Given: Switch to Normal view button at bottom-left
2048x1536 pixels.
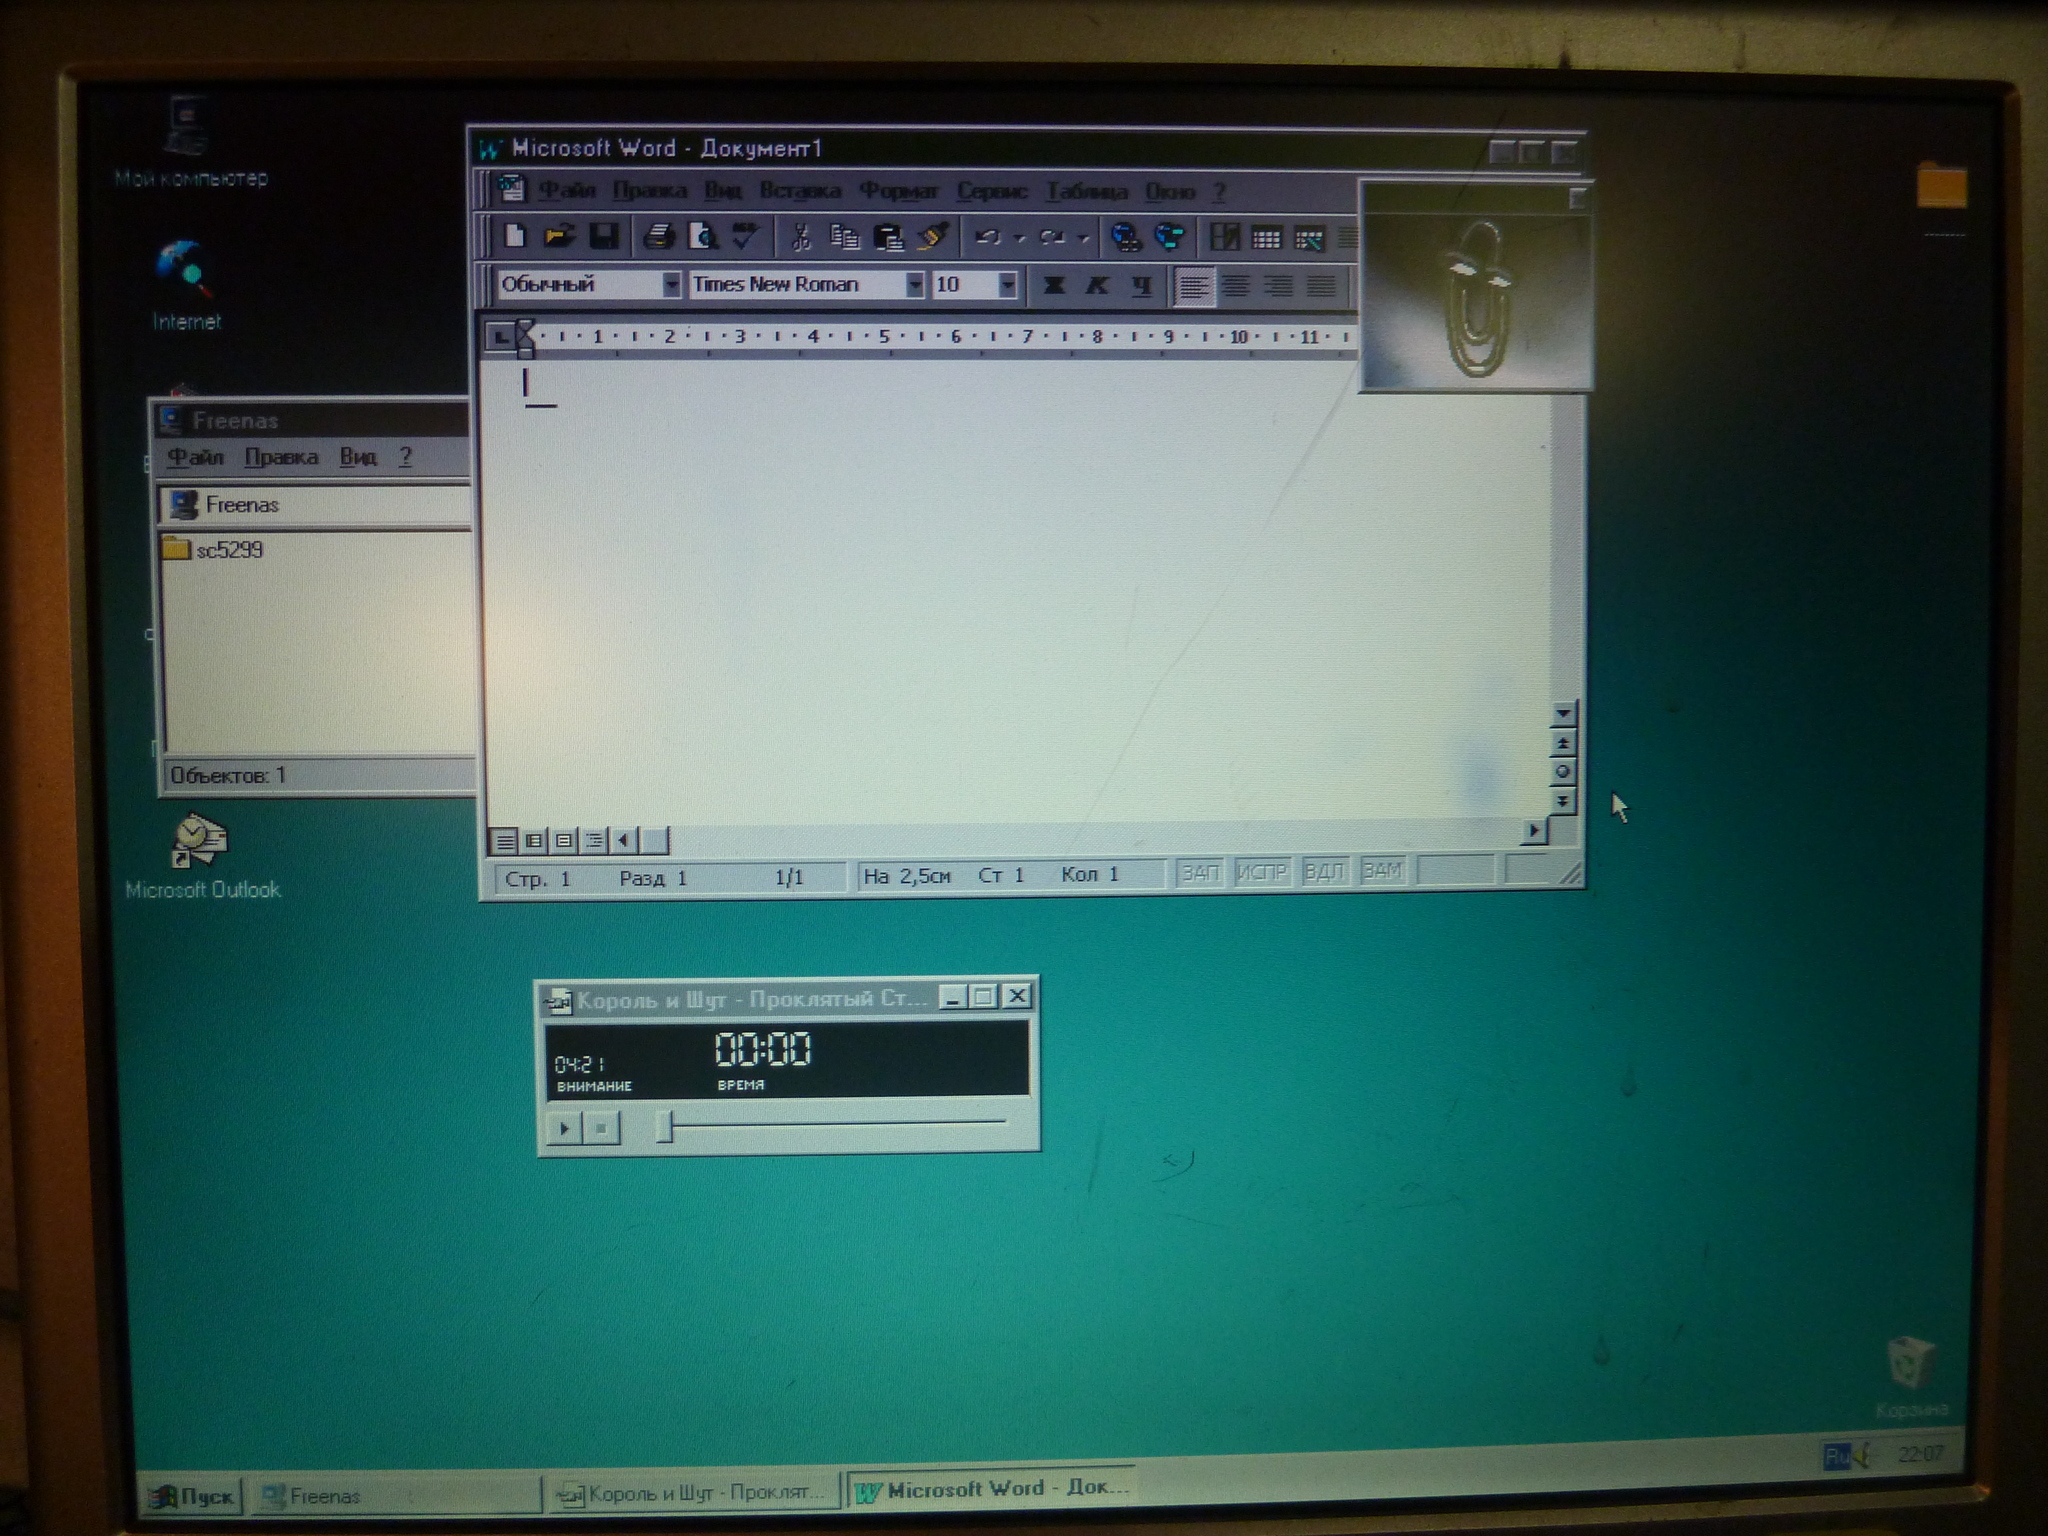Looking at the screenshot, I should tap(506, 841).
